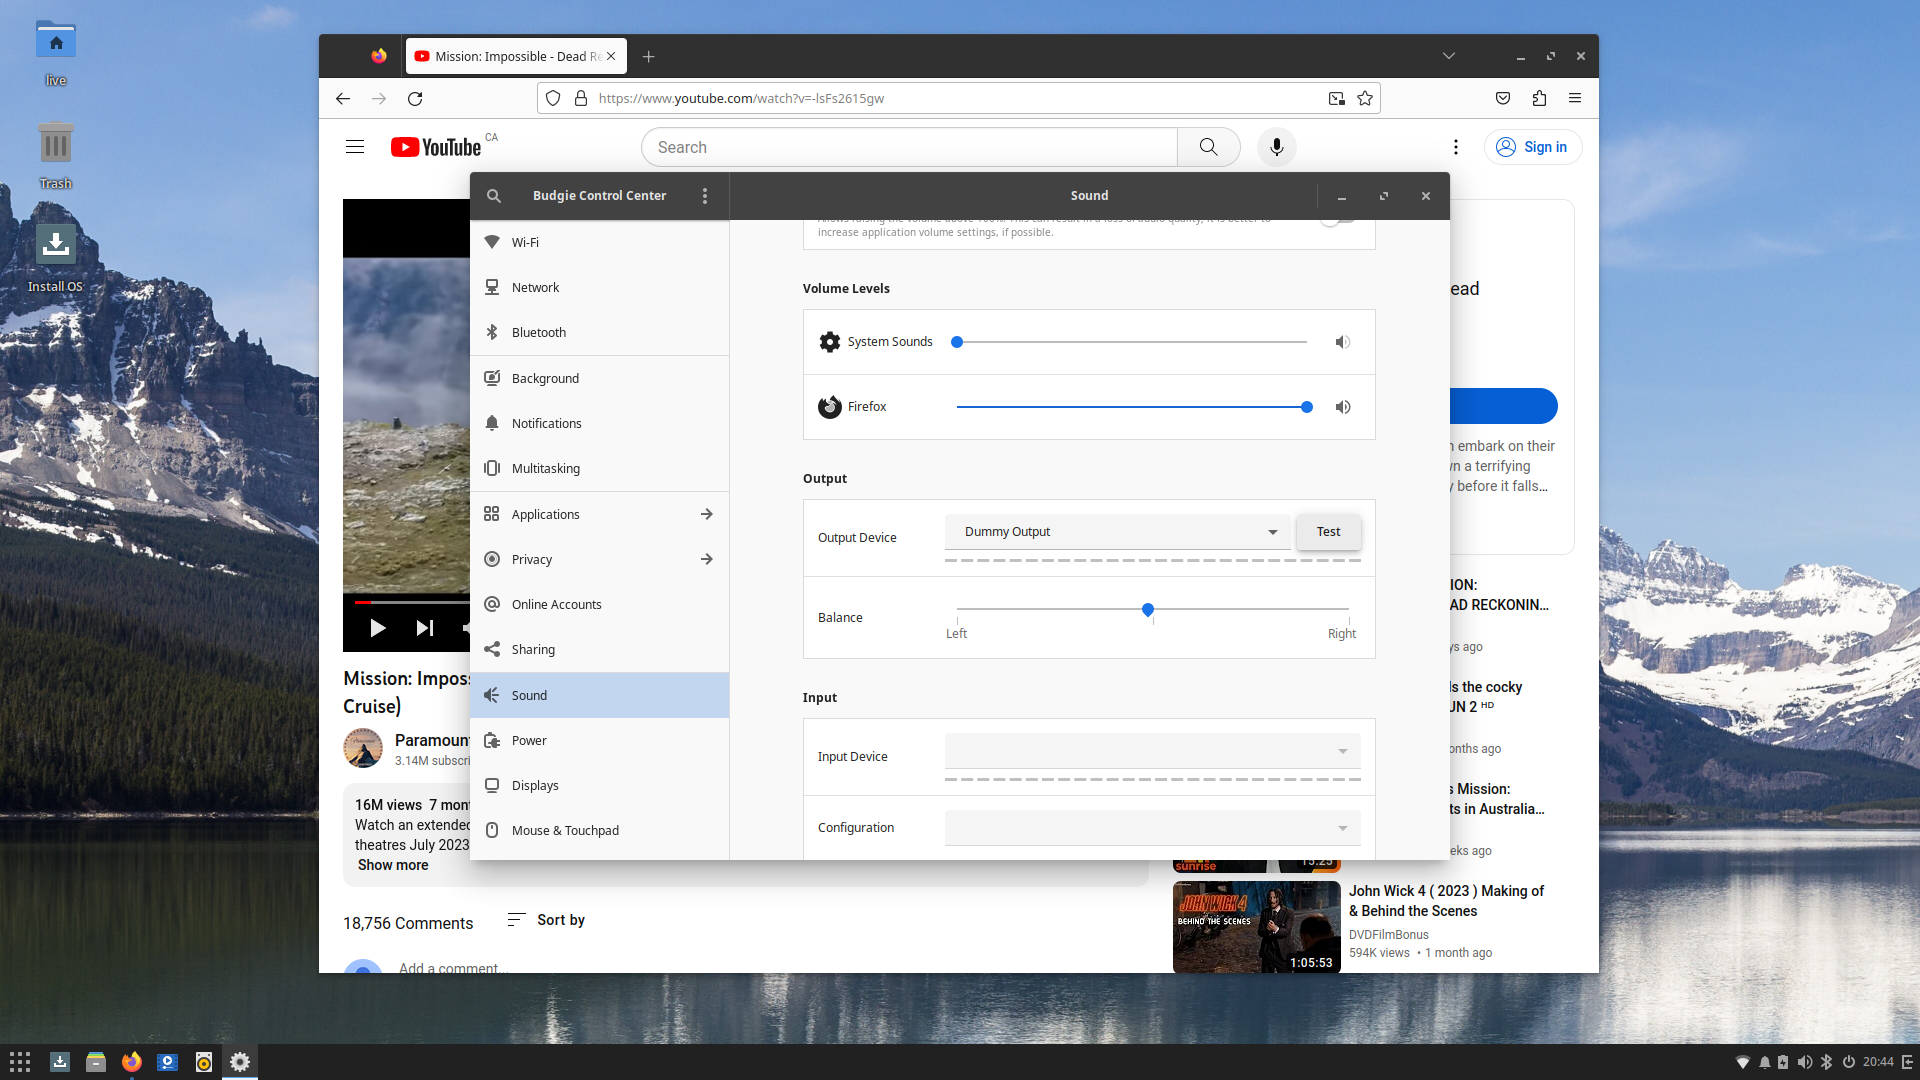Expand the Applications settings section
Image resolution: width=1920 pixels, height=1080 pixels.
click(x=600, y=514)
